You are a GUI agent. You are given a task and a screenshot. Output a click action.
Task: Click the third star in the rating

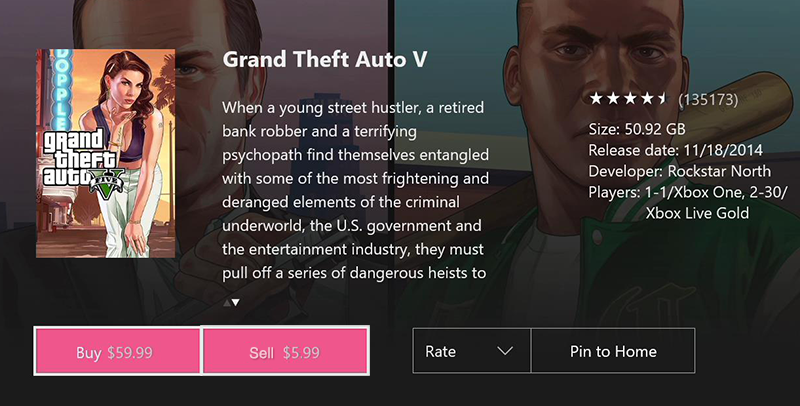(x=628, y=99)
